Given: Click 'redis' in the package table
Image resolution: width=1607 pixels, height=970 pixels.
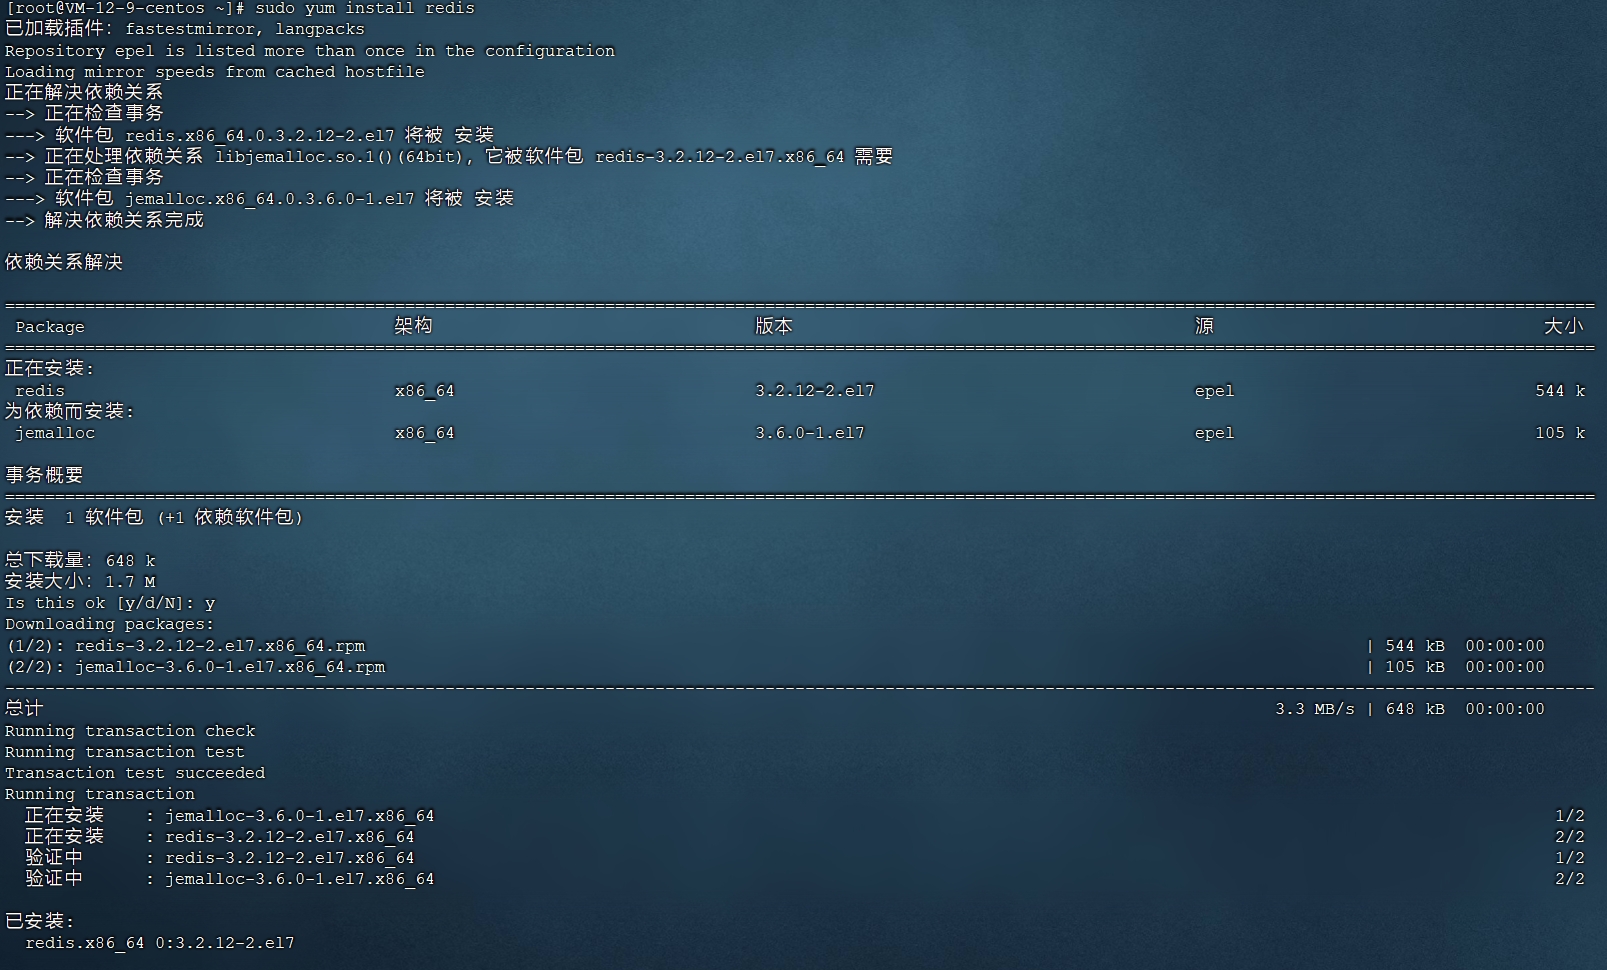Looking at the screenshot, I should pos(40,391).
